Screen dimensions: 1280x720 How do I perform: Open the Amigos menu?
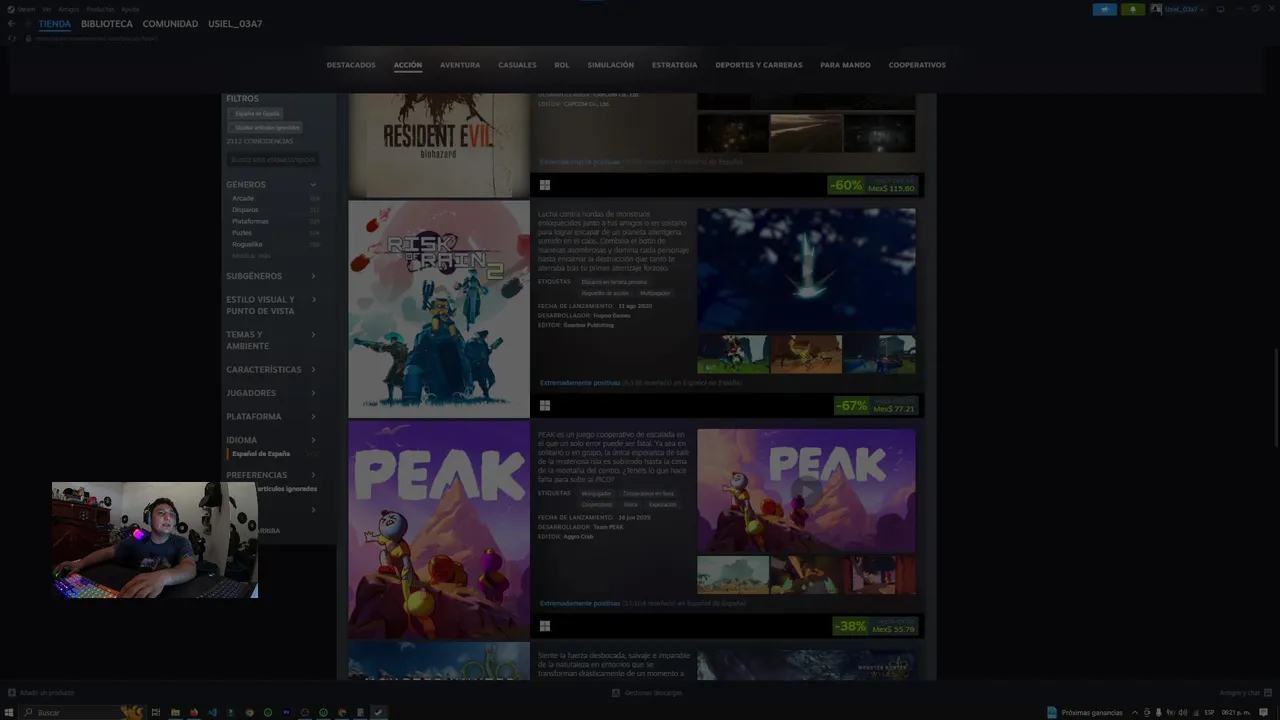coord(68,9)
